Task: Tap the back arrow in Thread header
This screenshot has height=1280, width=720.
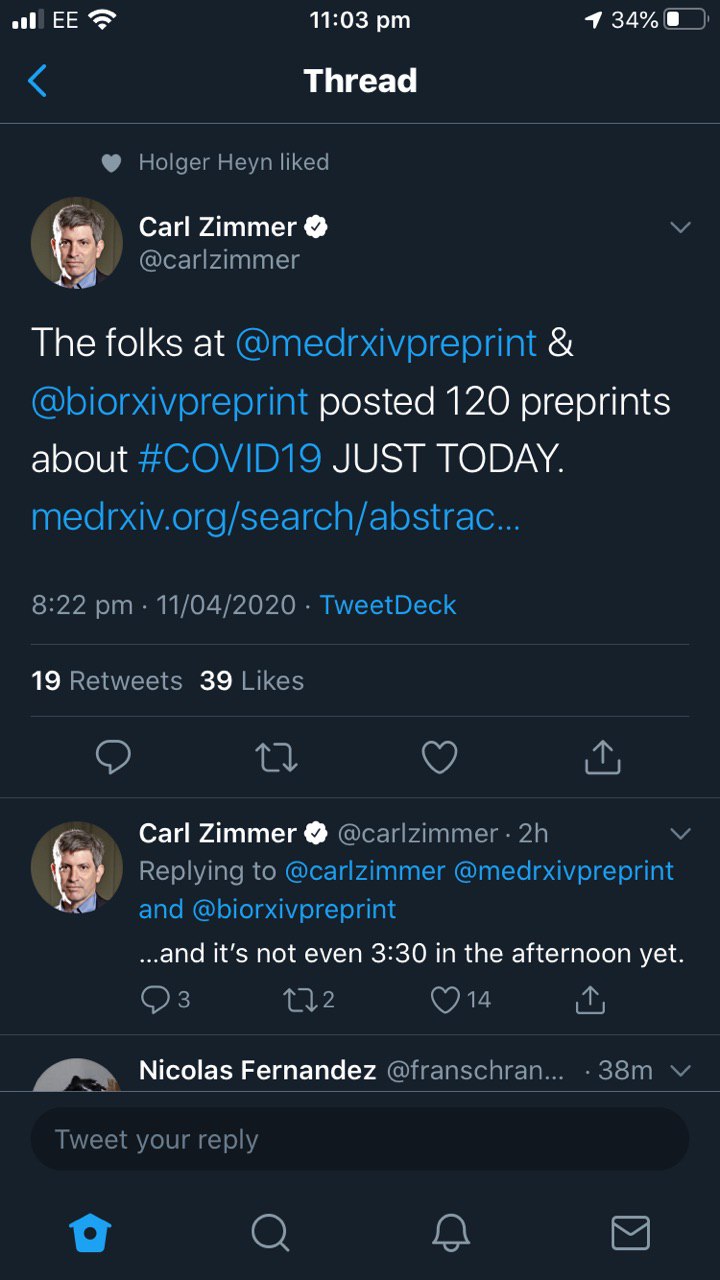Action: (38, 80)
